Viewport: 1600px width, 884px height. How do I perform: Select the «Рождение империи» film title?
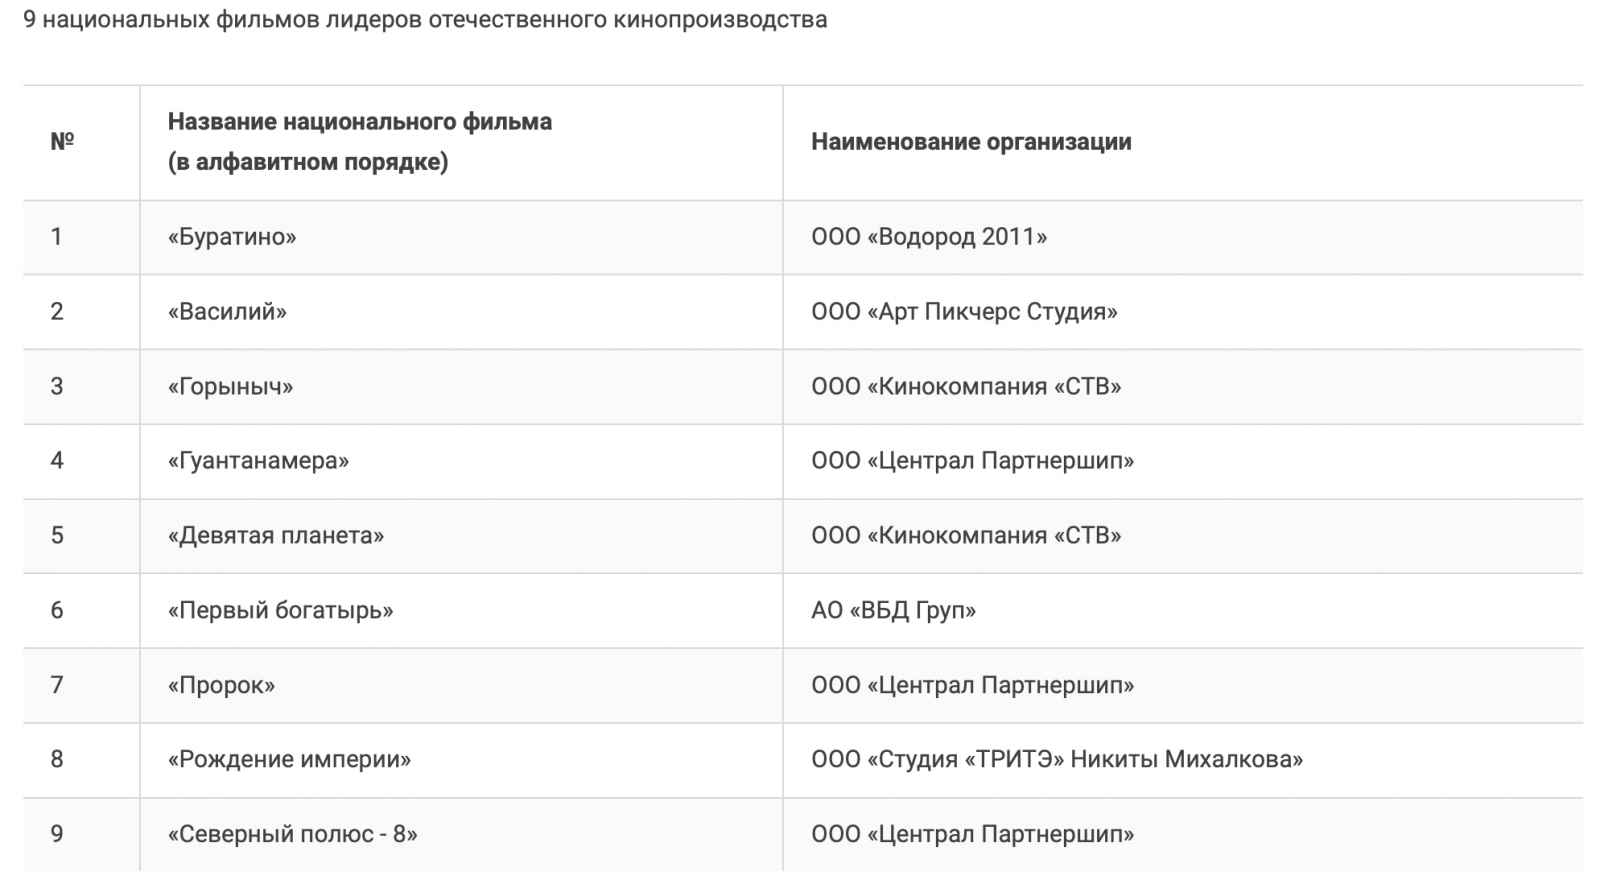[x=289, y=760]
